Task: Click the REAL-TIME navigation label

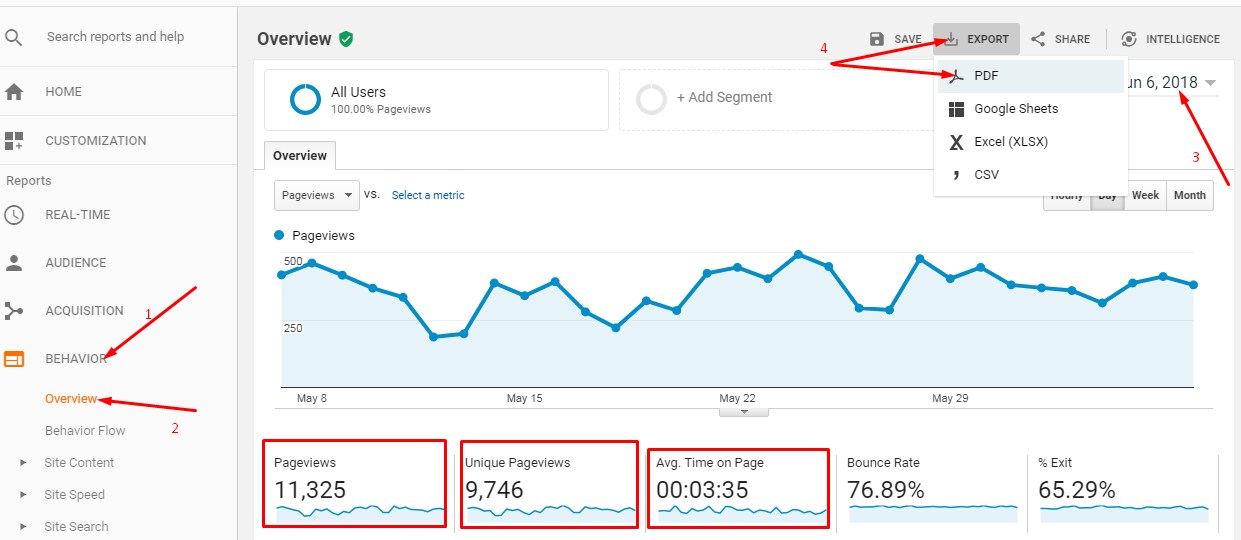Action: (78, 215)
